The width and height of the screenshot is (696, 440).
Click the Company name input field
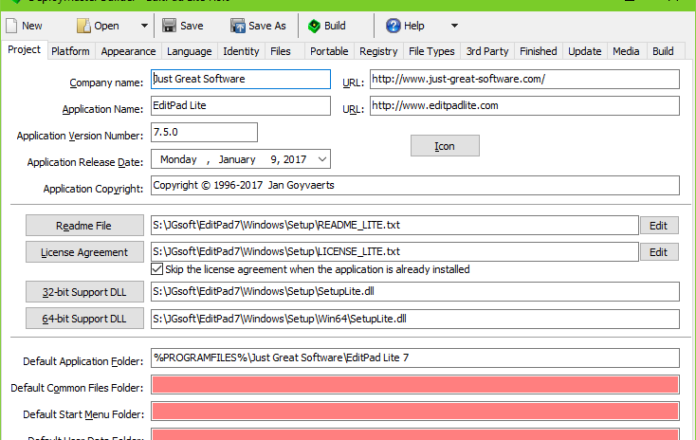coord(241,79)
